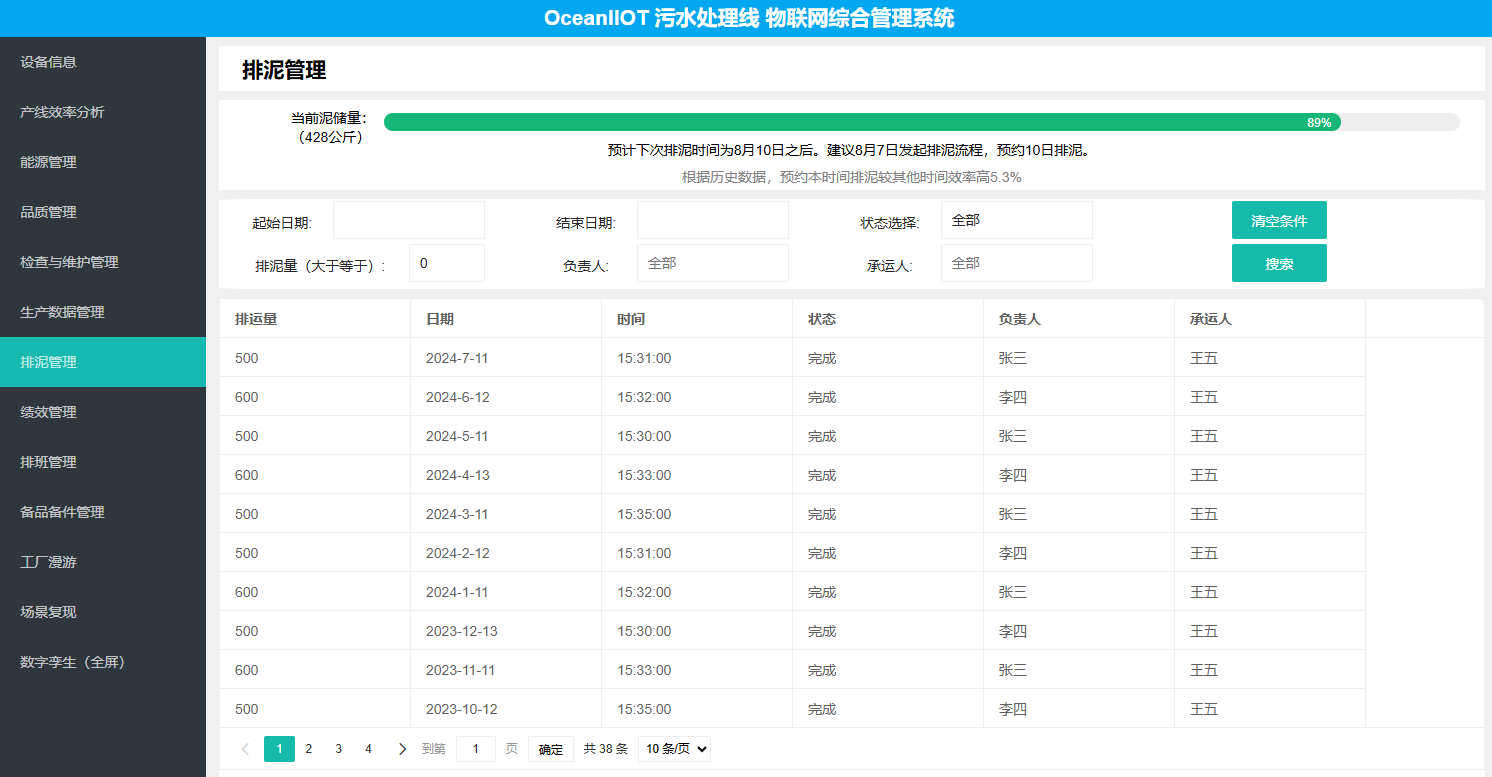Click the 清空条件 button
The width and height of the screenshot is (1492, 777).
[1279, 221]
